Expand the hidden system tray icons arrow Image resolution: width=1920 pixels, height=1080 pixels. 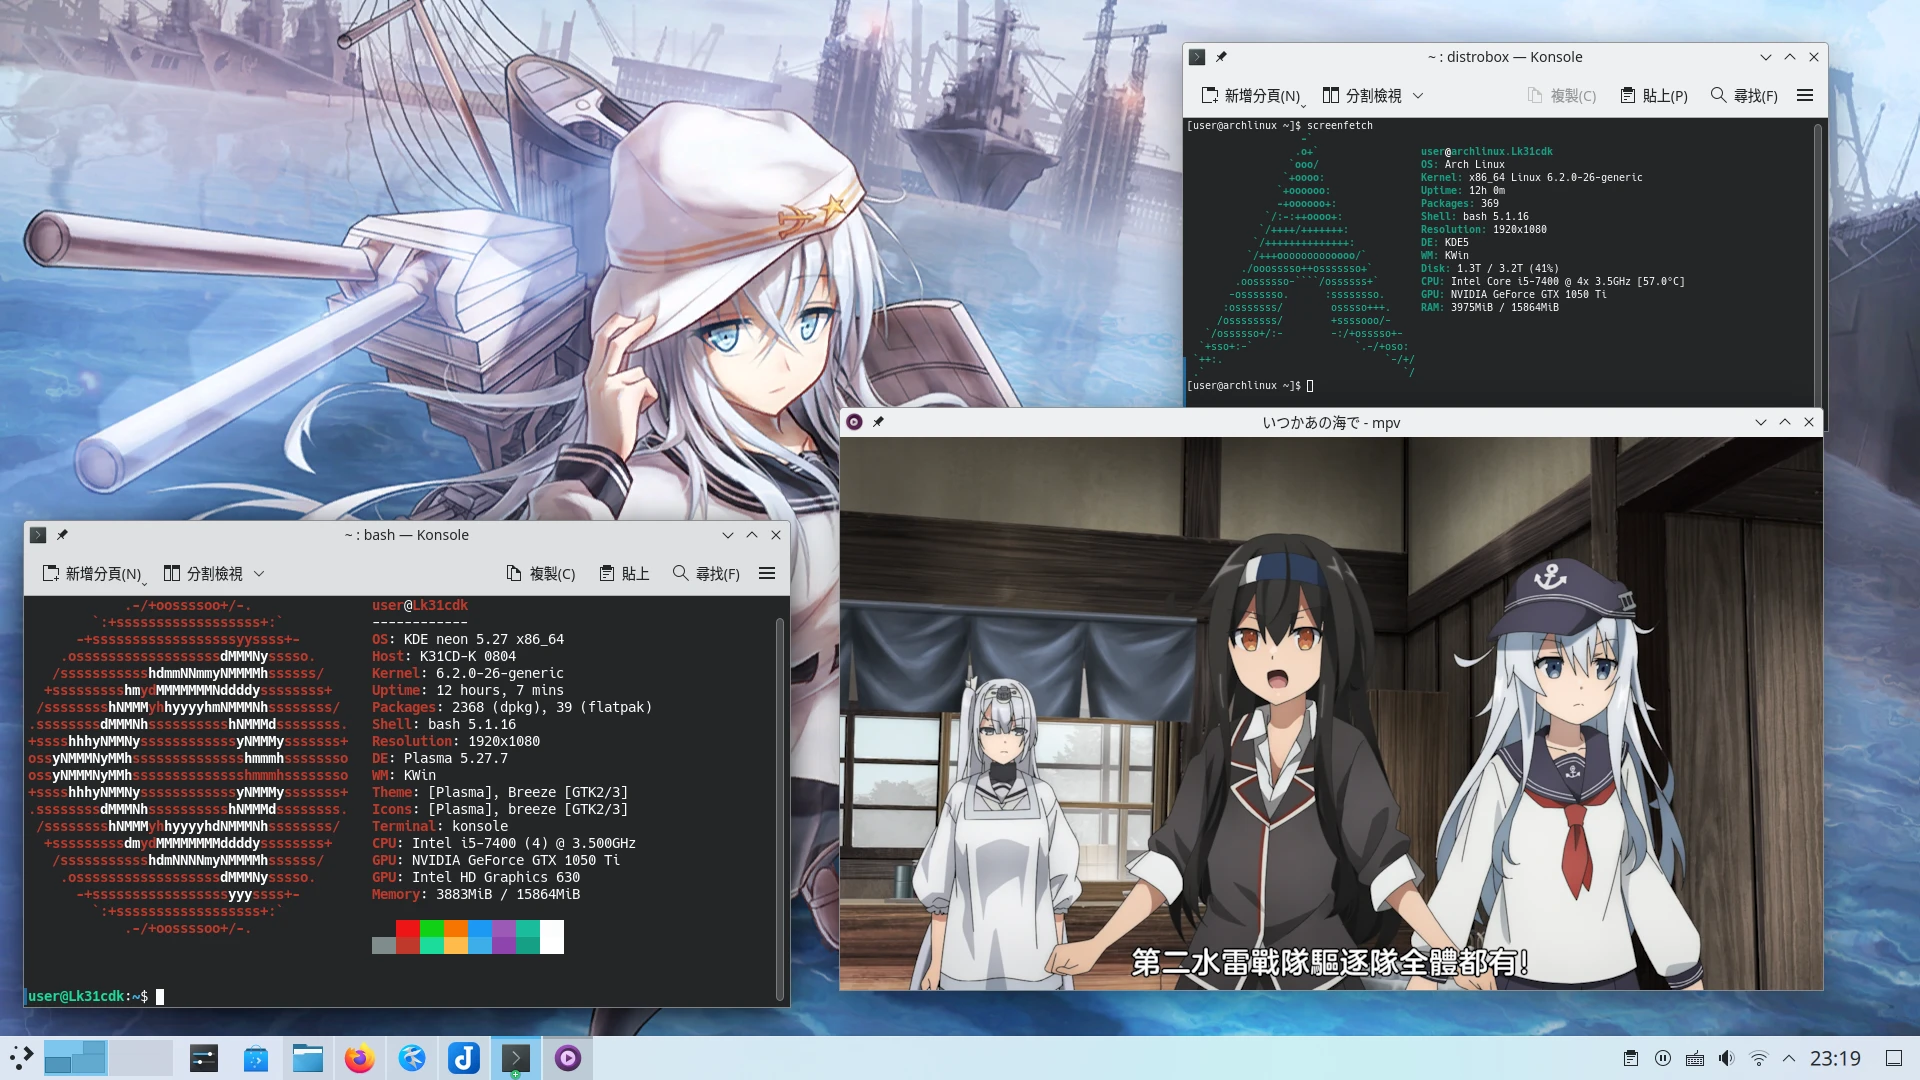(1789, 1058)
